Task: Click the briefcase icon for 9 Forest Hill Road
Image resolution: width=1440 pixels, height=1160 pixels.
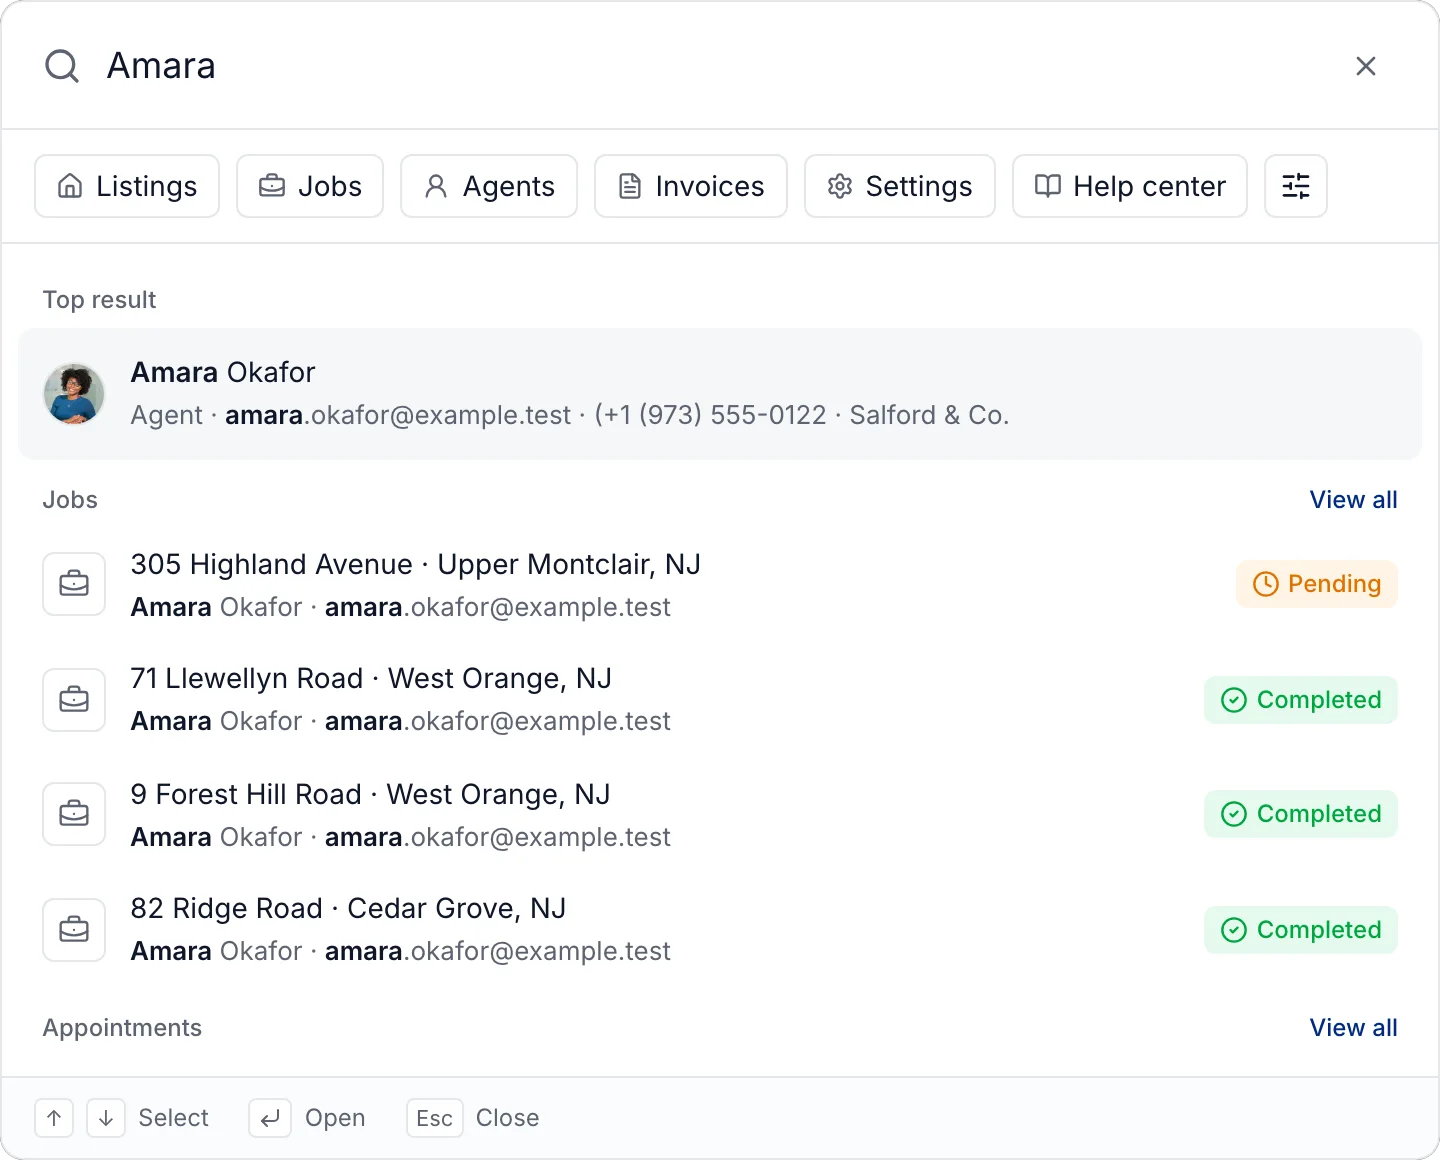Action: (74, 814)
